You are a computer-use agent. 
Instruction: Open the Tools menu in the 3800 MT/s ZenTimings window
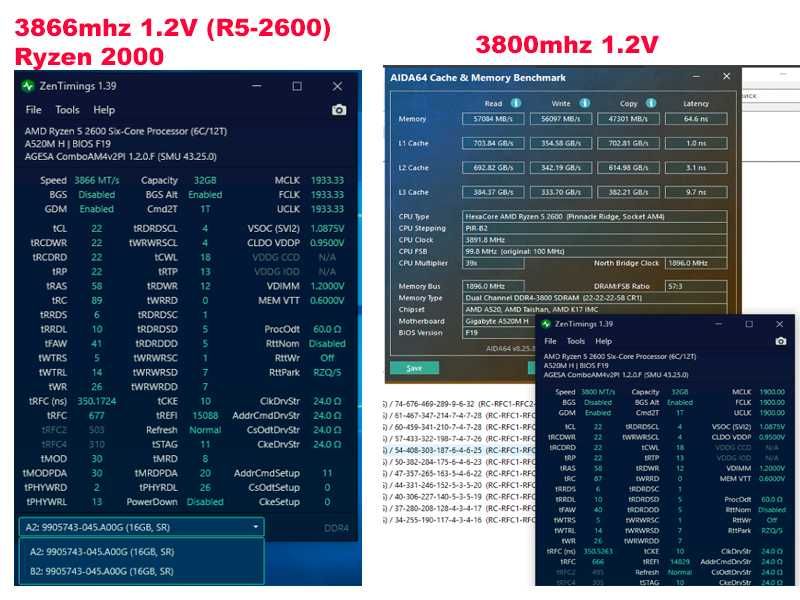(x=576, y=341)
